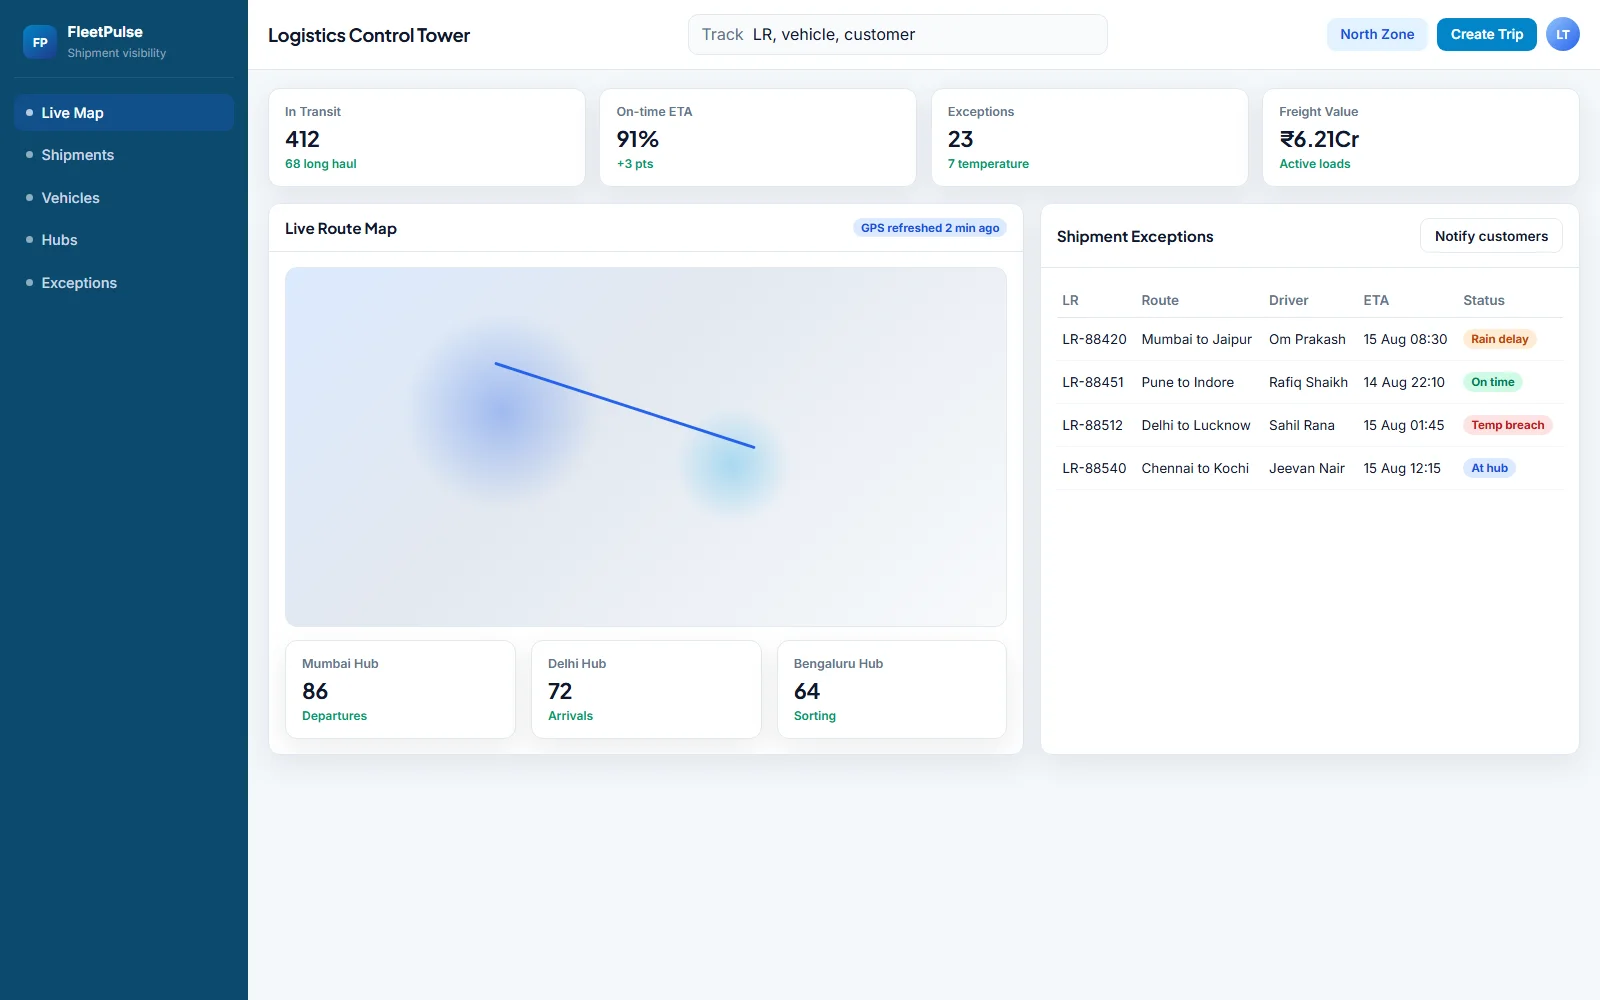This screenshot has height=1000, width=1600.
Task: Click the Create Trip button
Action: (1487, 34)
